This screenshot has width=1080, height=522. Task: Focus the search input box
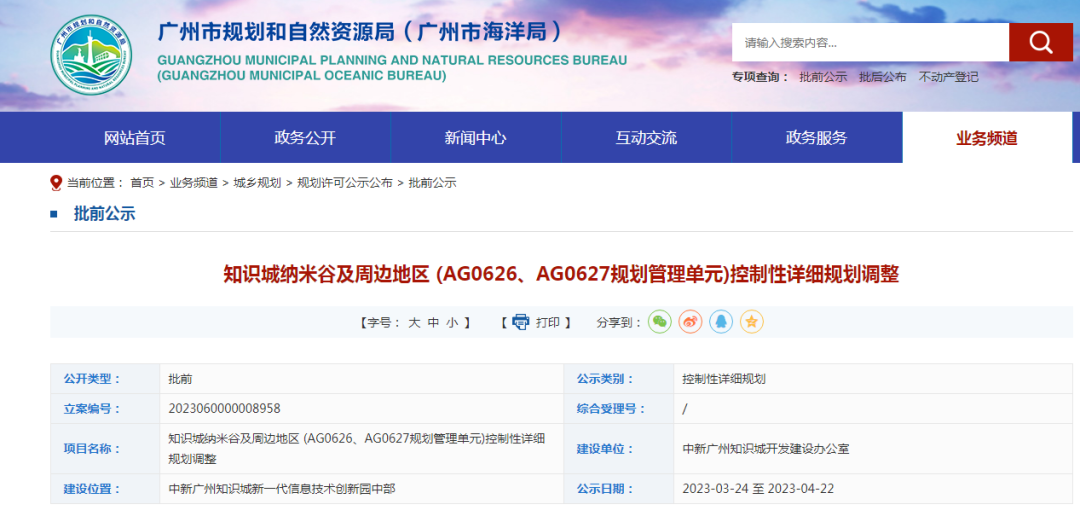coord(871,42)
